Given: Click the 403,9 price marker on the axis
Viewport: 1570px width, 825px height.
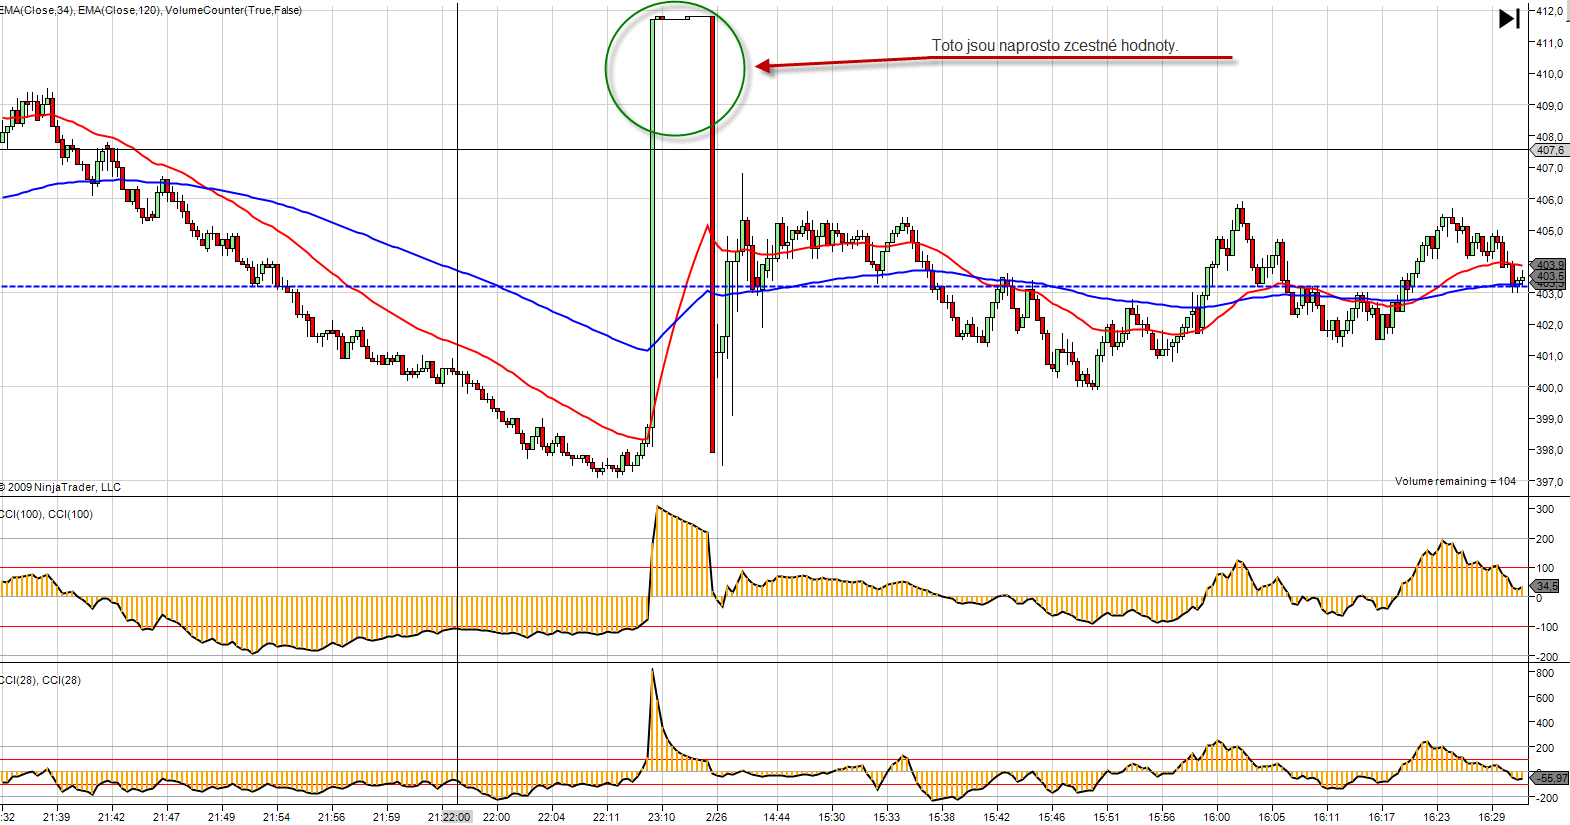Looking at the screenshot, I should pyautogui.click(x=1549, y=265).
